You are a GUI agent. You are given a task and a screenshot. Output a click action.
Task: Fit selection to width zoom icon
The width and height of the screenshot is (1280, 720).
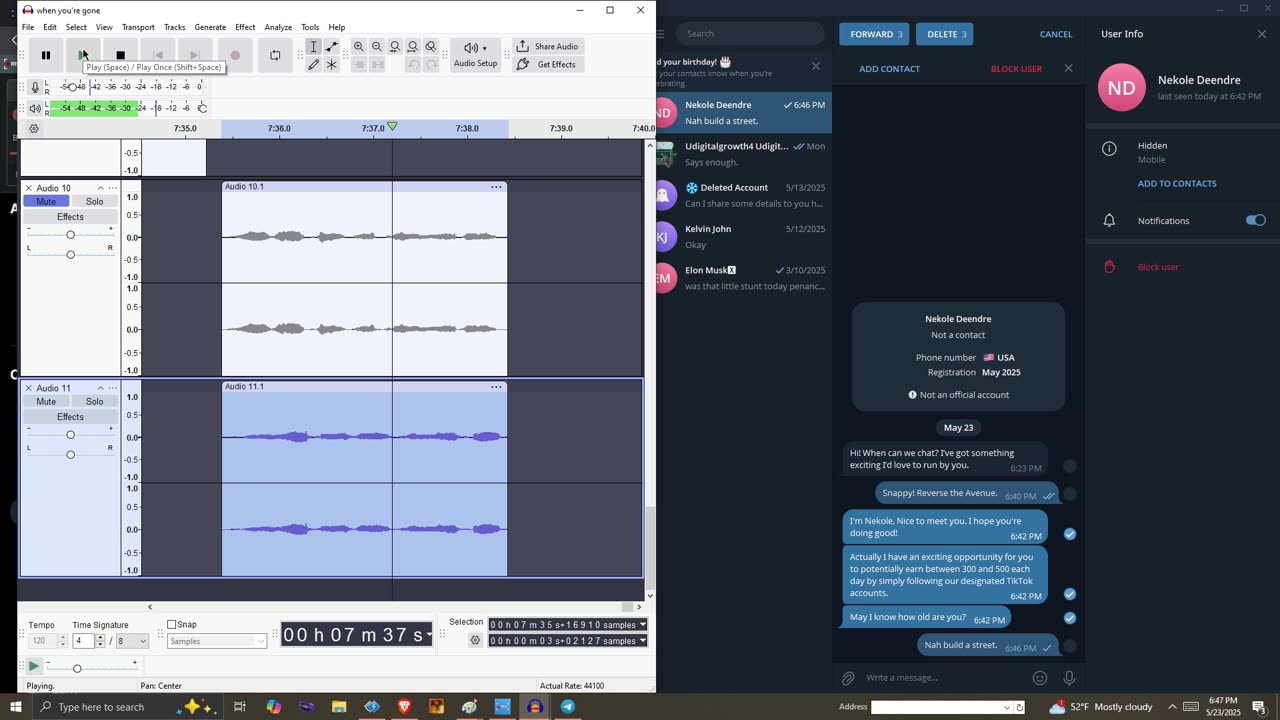pos(395,47)
